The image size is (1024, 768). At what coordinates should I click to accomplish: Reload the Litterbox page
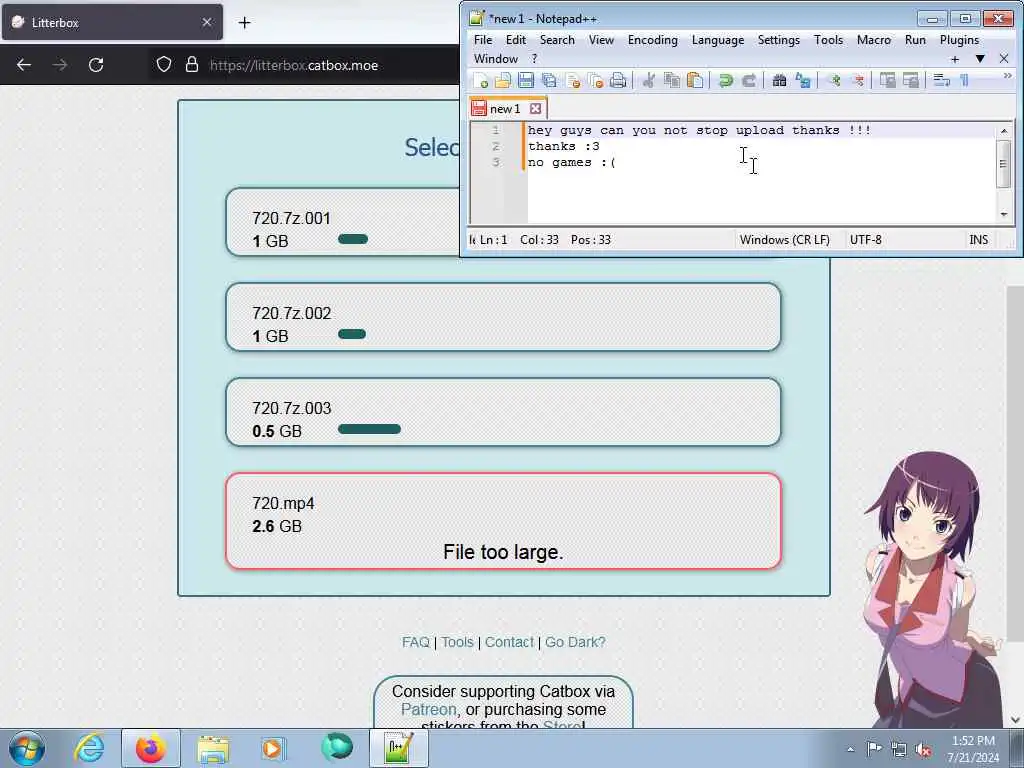(96, 65)
